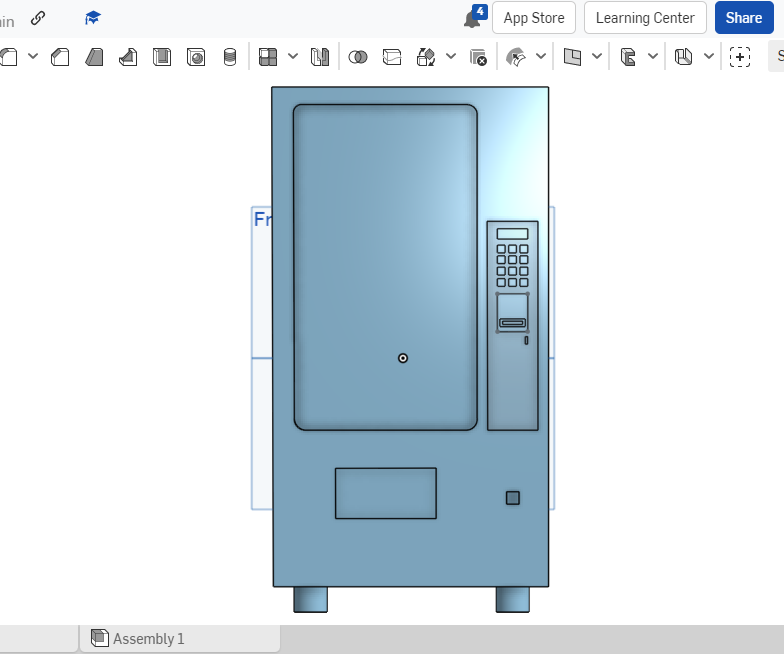Click the Share button
784x654 pixels.
tap(744, 18)
